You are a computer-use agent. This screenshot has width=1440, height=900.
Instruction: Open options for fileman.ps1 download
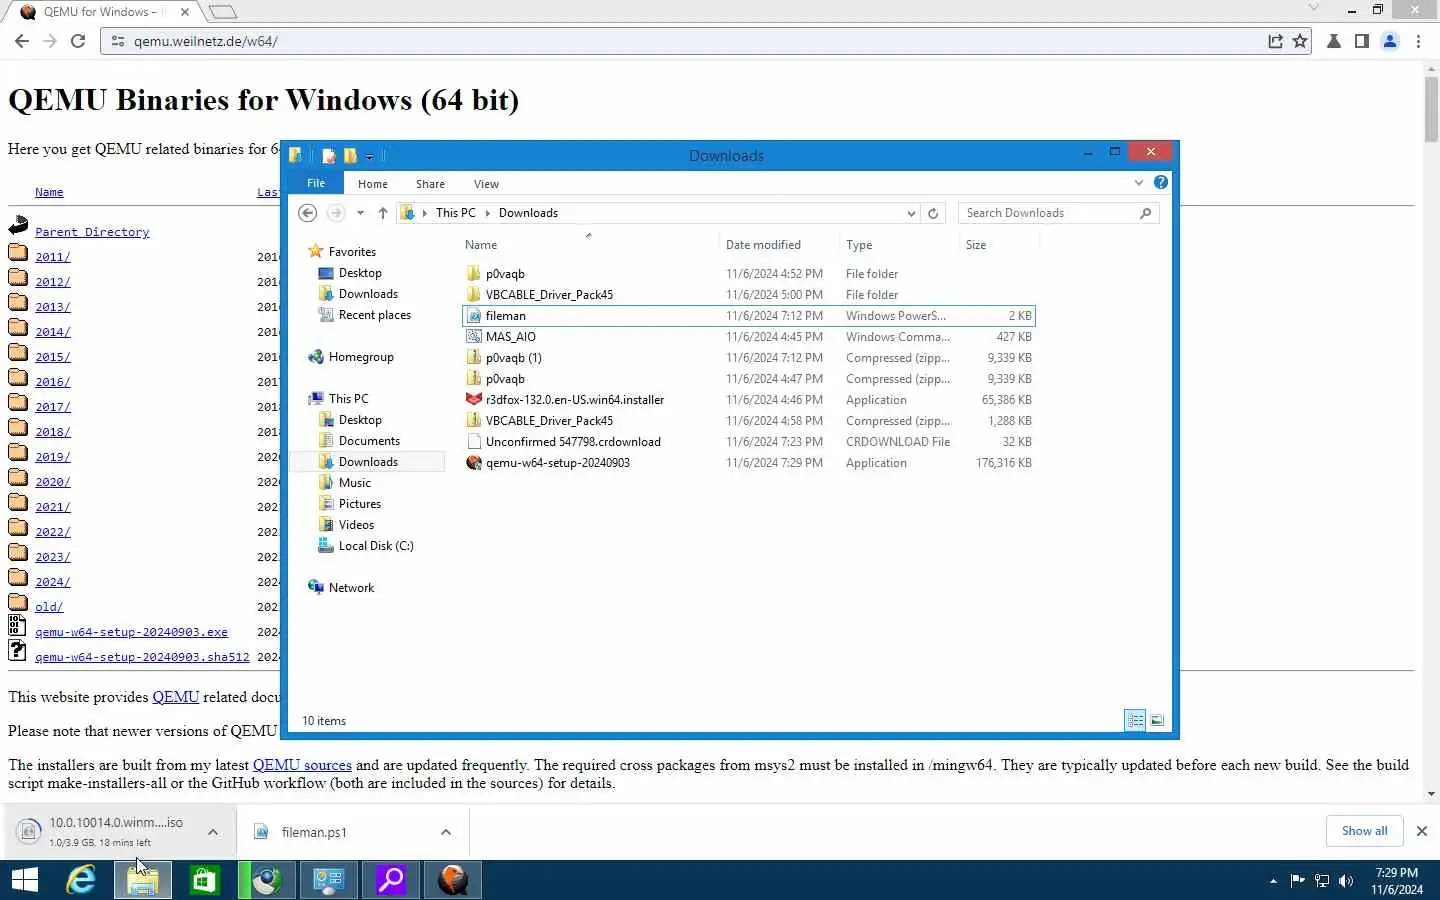click(x=446, y=831)
